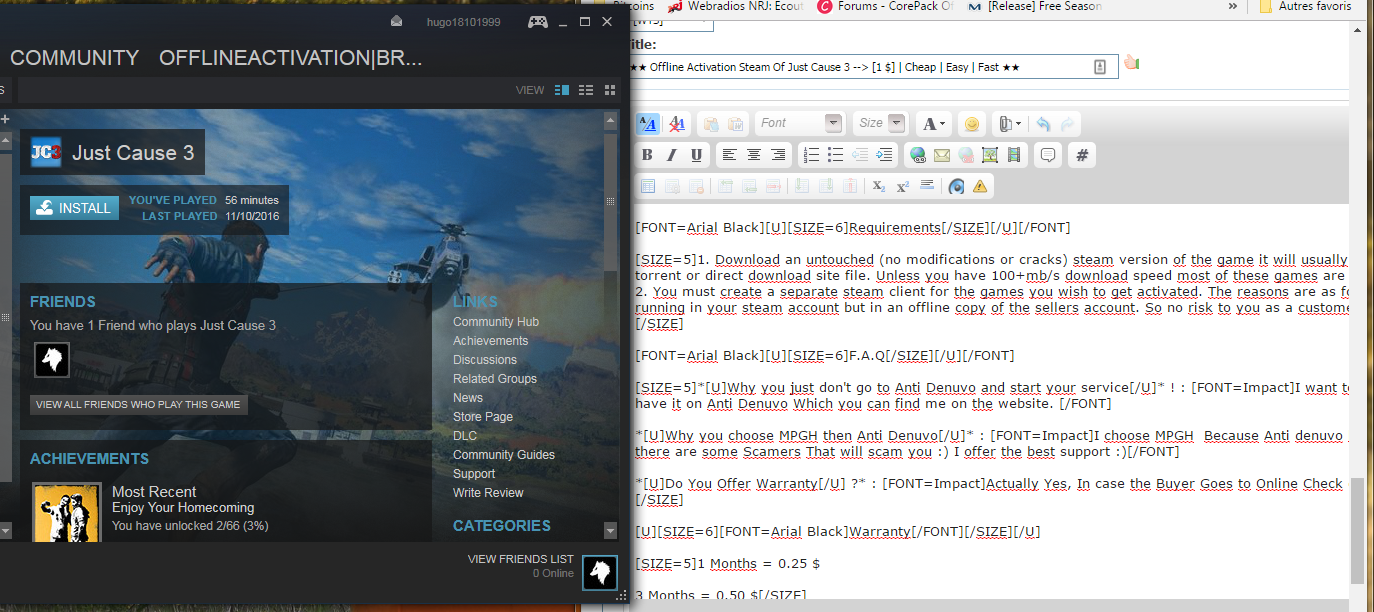This screenshot has height=612, width=1374.
Task: Click the Undo arrow in the editor
Action: 1043,124
